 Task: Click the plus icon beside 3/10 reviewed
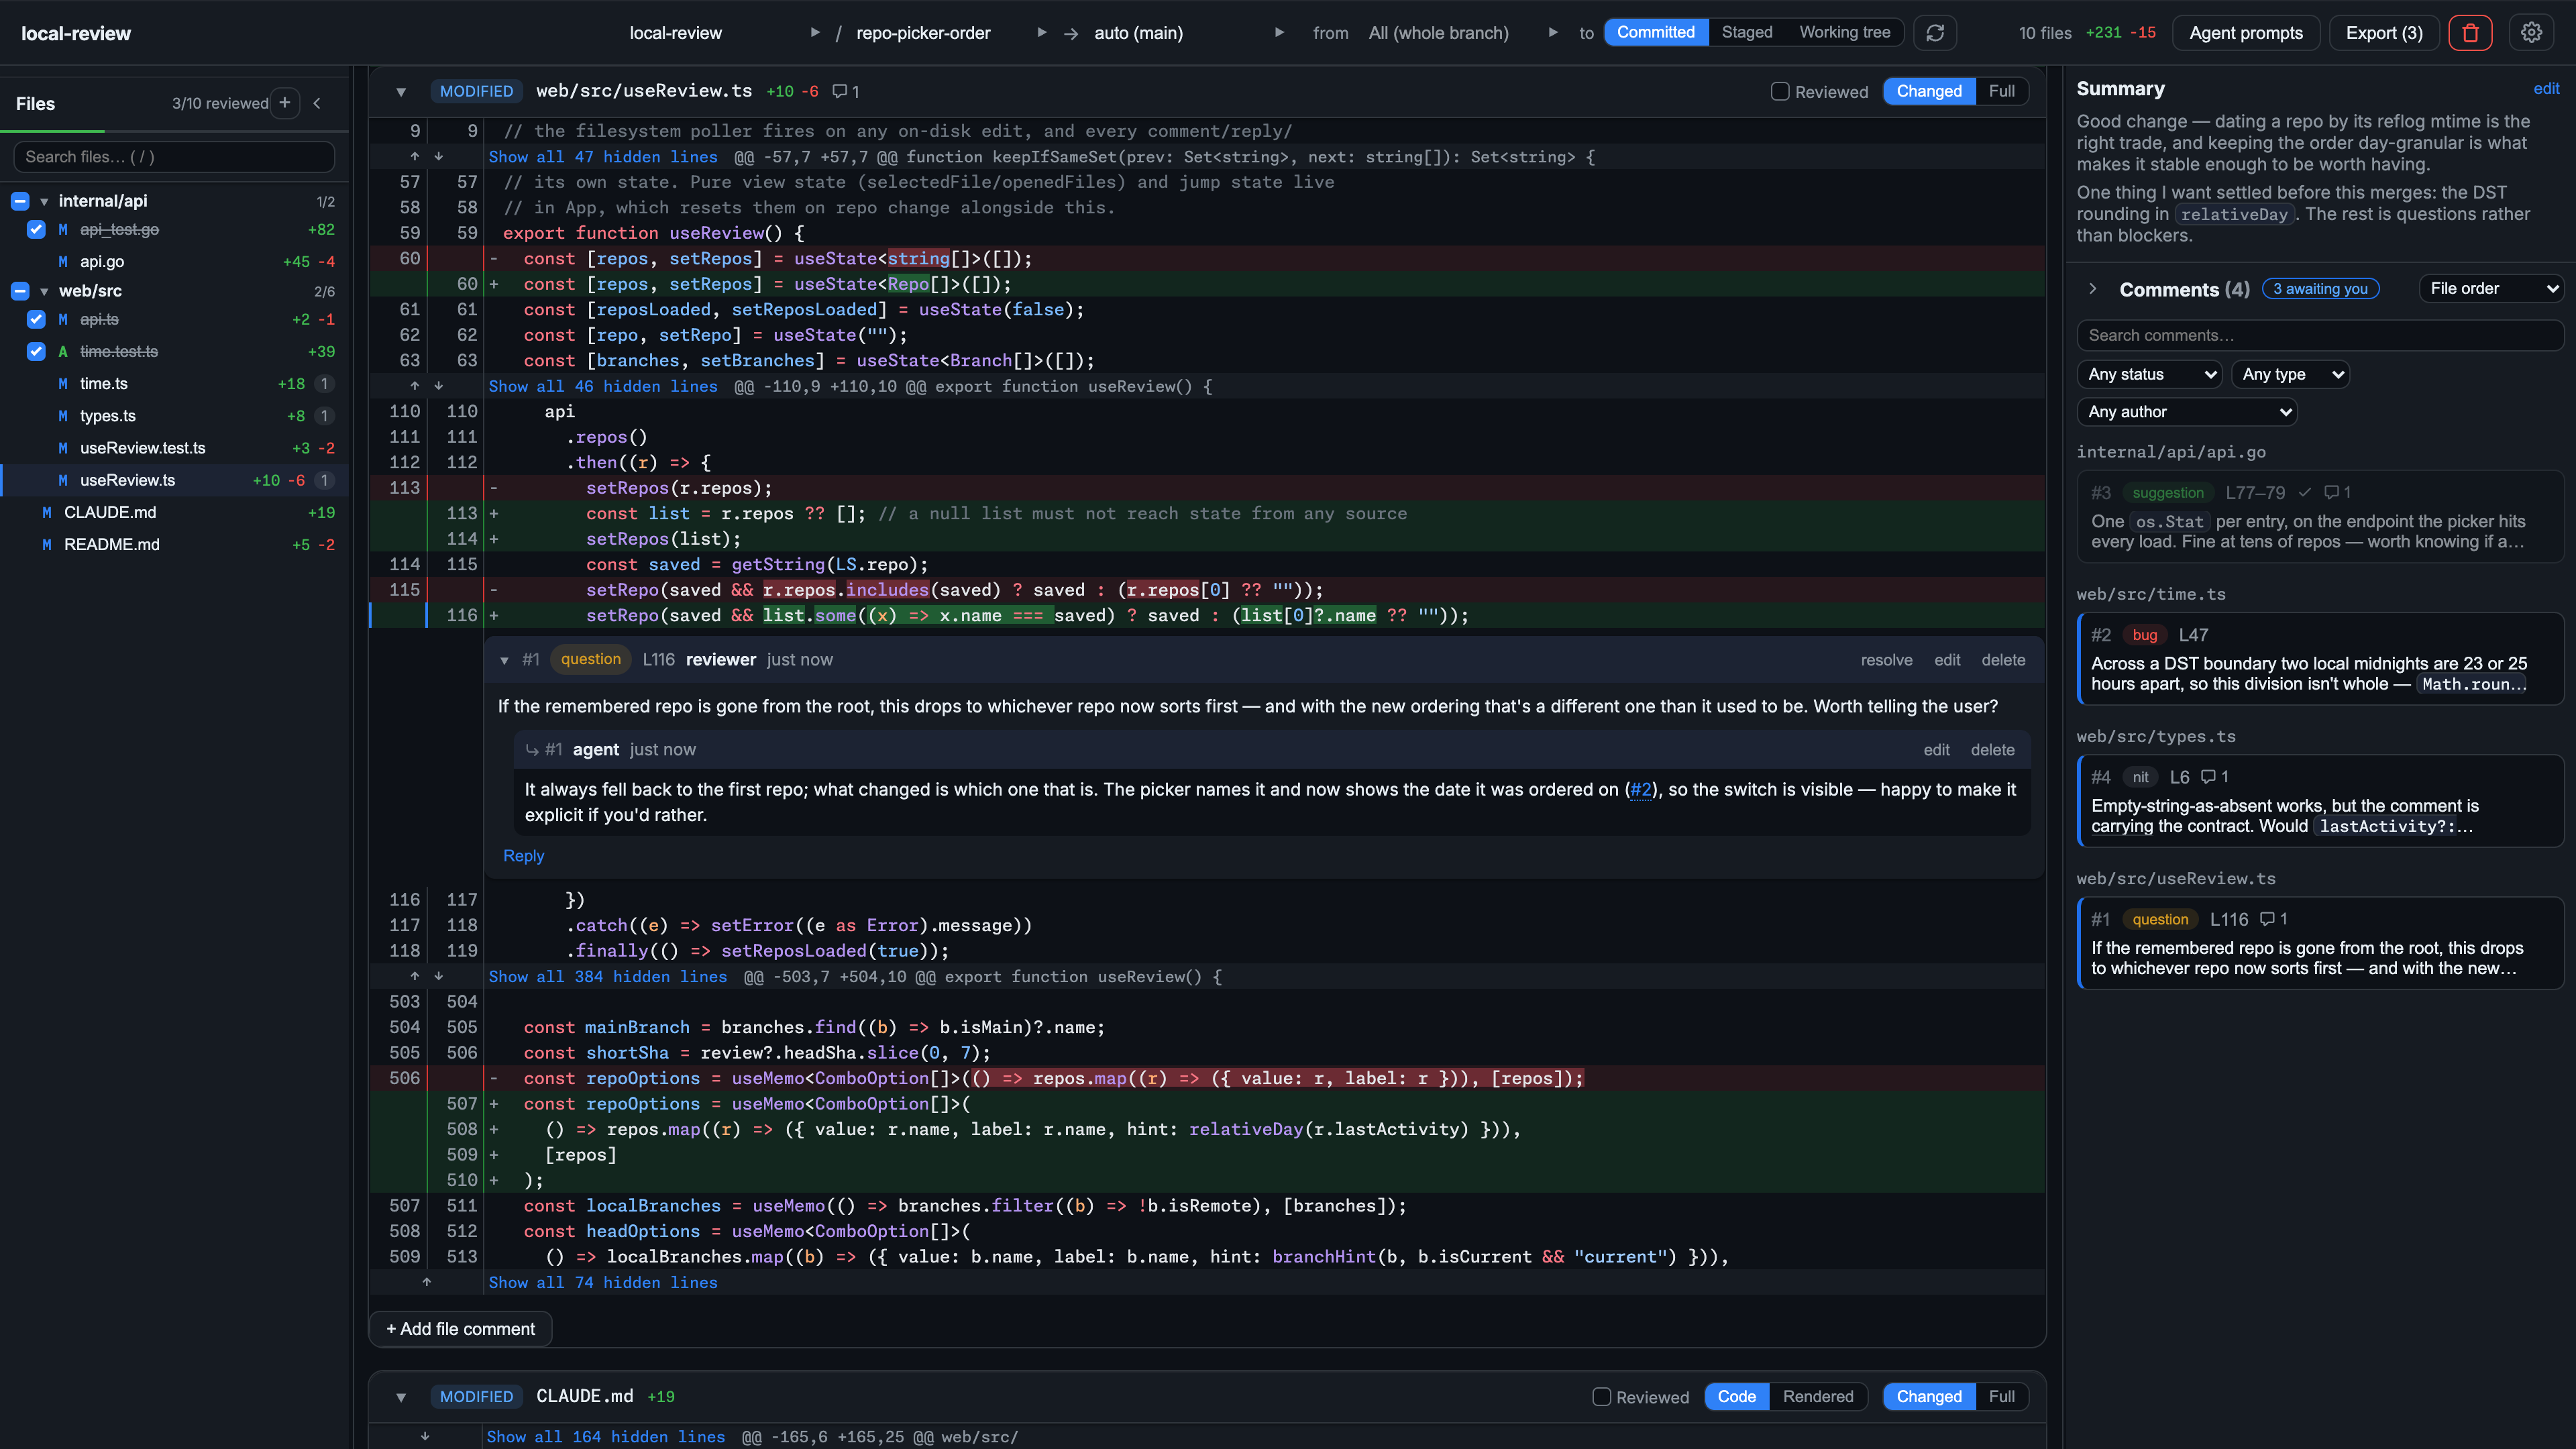click(x=285, y=103)
